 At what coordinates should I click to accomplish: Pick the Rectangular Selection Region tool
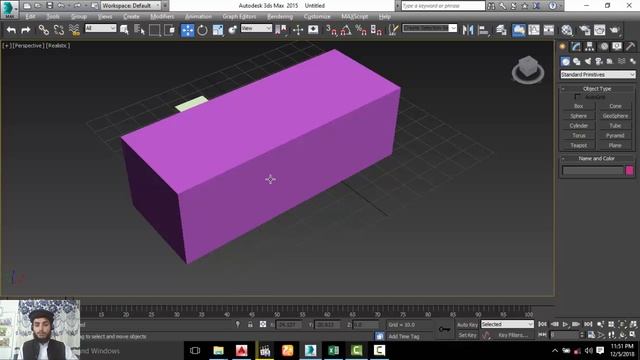pos(154,30)
